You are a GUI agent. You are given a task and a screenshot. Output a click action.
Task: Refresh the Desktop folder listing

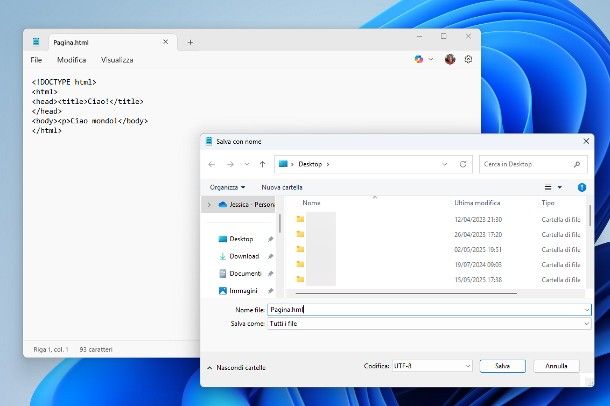[462, 163]
